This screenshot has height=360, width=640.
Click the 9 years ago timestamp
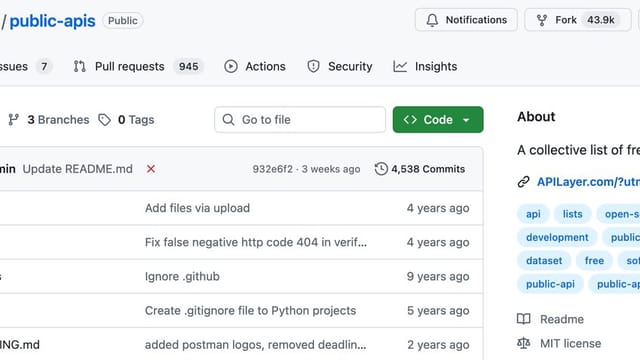[x=438, y=277]
